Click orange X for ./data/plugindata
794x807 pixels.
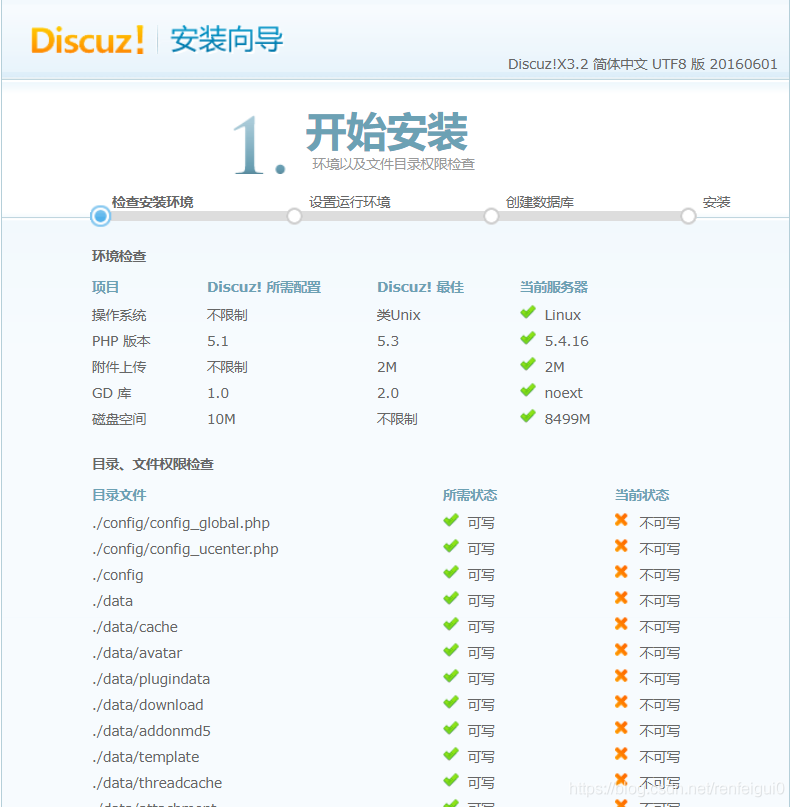[621, 676]
